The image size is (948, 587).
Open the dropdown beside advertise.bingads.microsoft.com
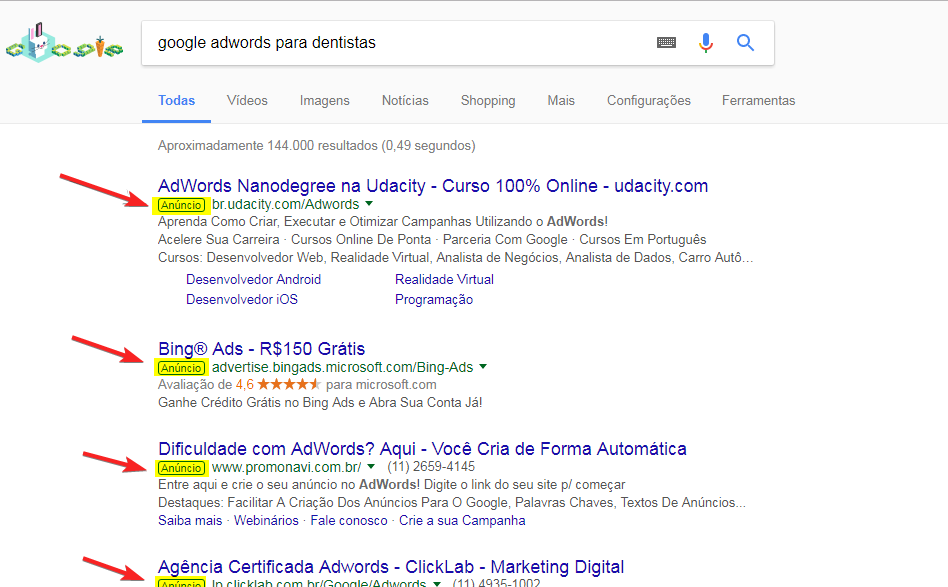click(483, 366)
